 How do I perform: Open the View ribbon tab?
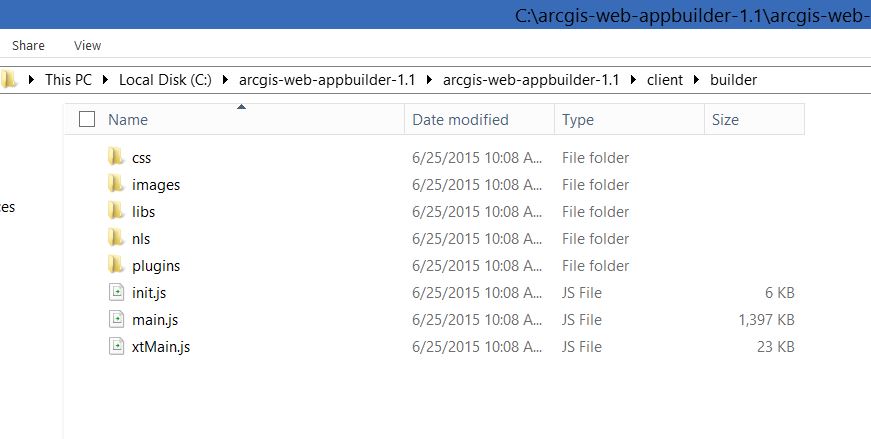click(x=88, y=45)
